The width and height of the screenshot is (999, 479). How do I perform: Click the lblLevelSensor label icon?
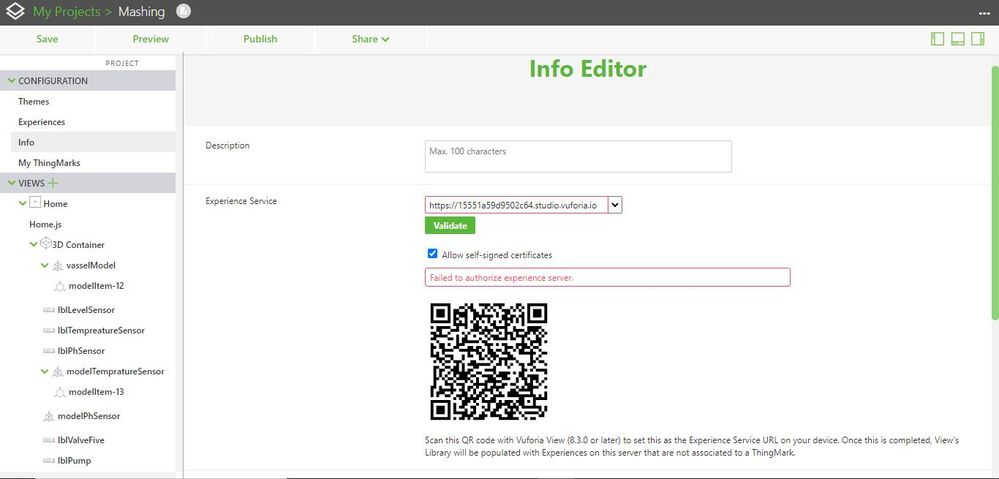coord(48,310)
